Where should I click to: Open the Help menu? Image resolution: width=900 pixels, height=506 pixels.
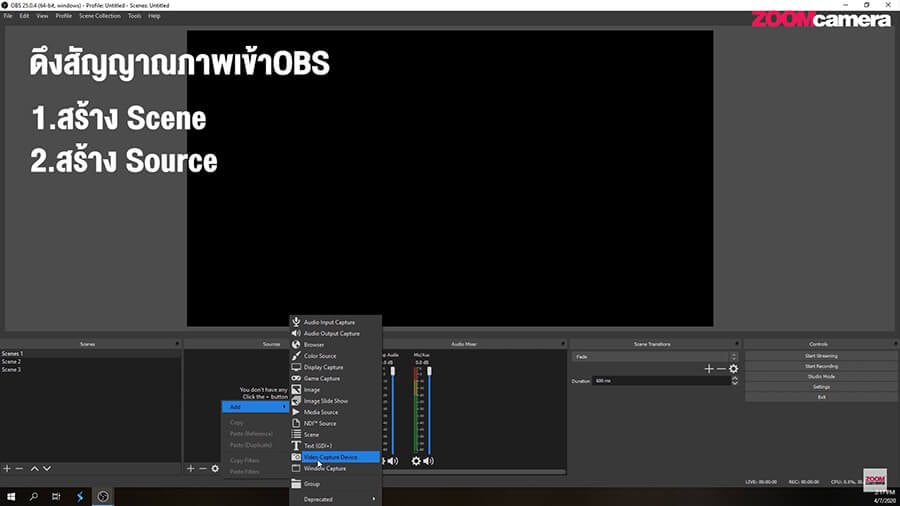tap(154, 16)
